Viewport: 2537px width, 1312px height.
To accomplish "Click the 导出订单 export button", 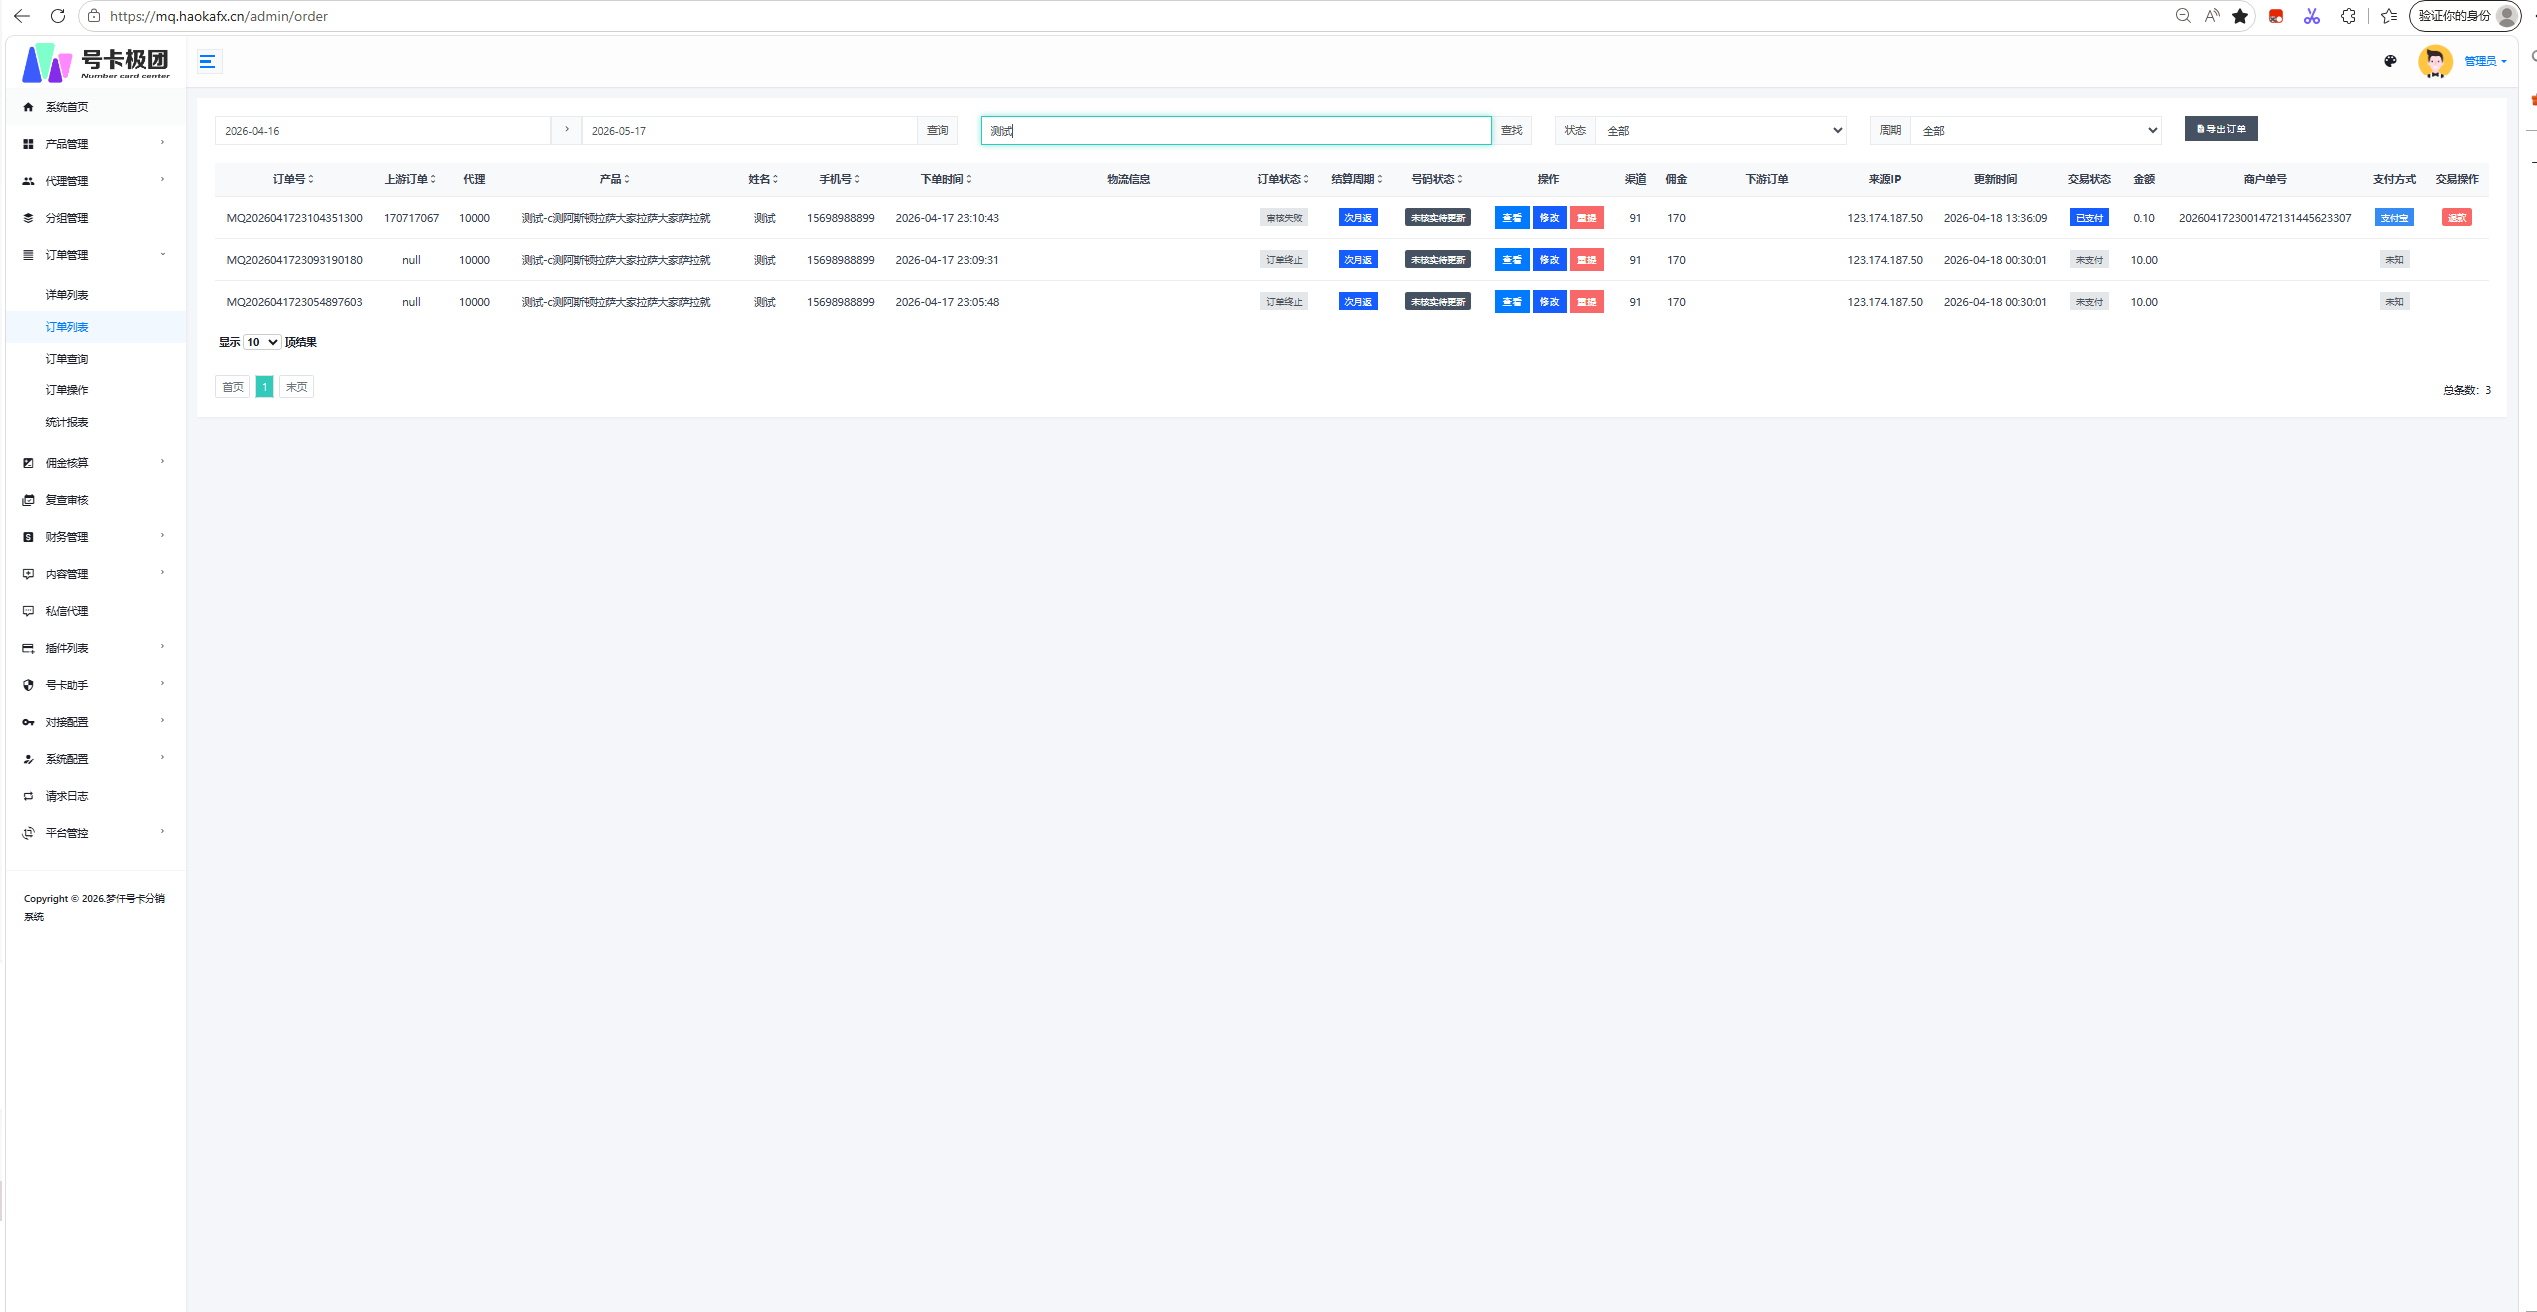I will 2221,129.
